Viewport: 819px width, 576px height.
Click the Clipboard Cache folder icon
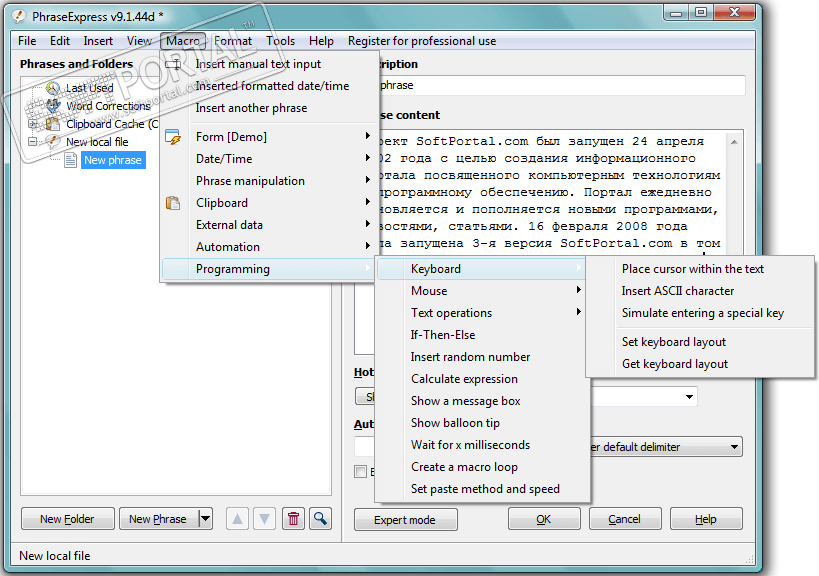pos(53,124)
